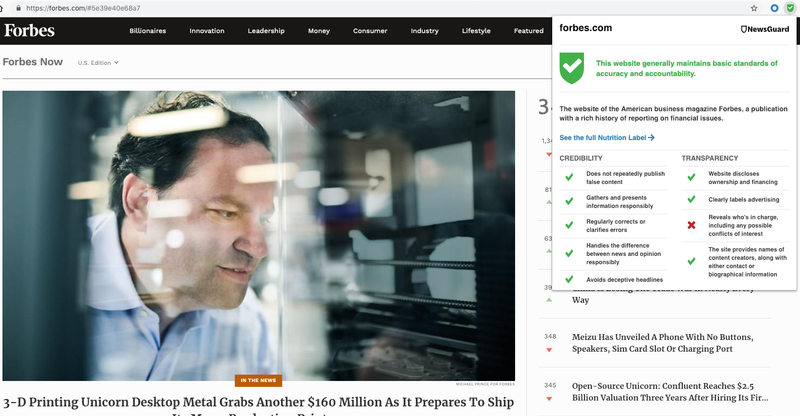
Task: Open Meizu phone with no buttons article
Action: tap(662, 343)
